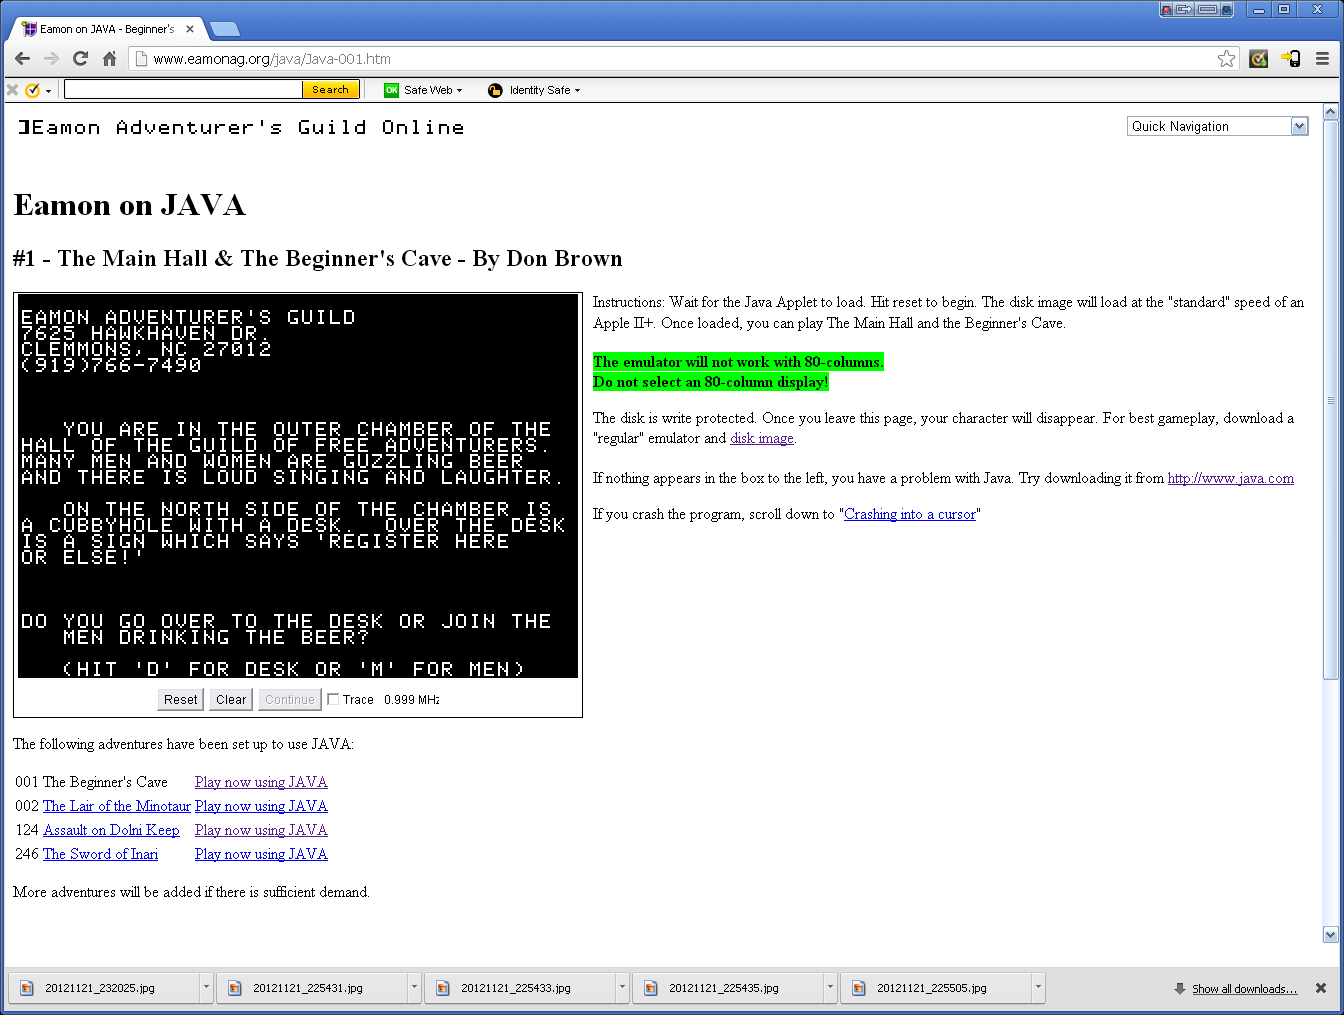This screenshot has width=1344, height=1015.
Task: Toggle the Trace checkbox
Action: tap(333, 699)
